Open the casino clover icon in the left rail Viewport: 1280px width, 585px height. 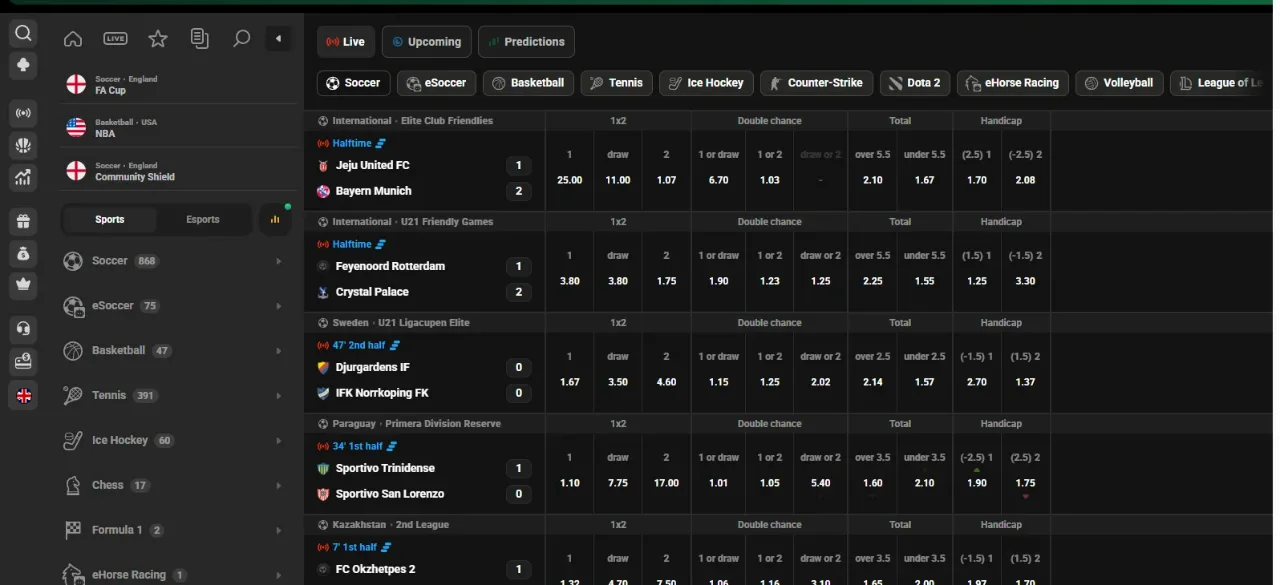click(24, 65)
